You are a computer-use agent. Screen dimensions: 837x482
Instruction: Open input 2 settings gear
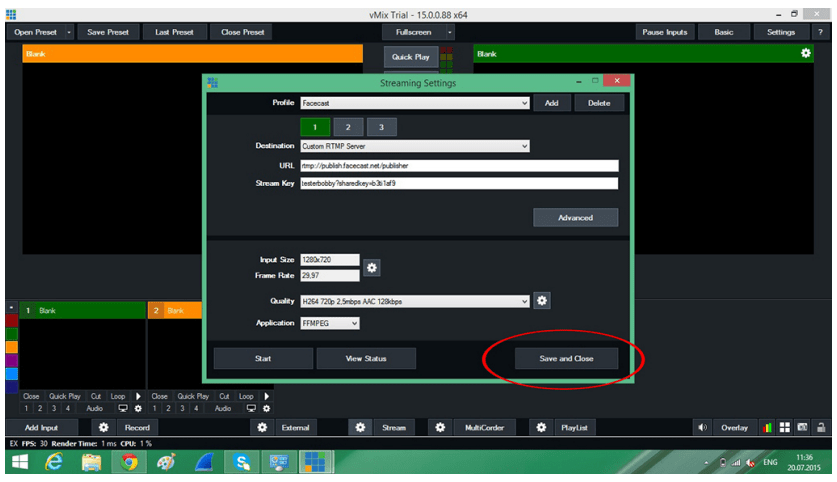(266, 408)
